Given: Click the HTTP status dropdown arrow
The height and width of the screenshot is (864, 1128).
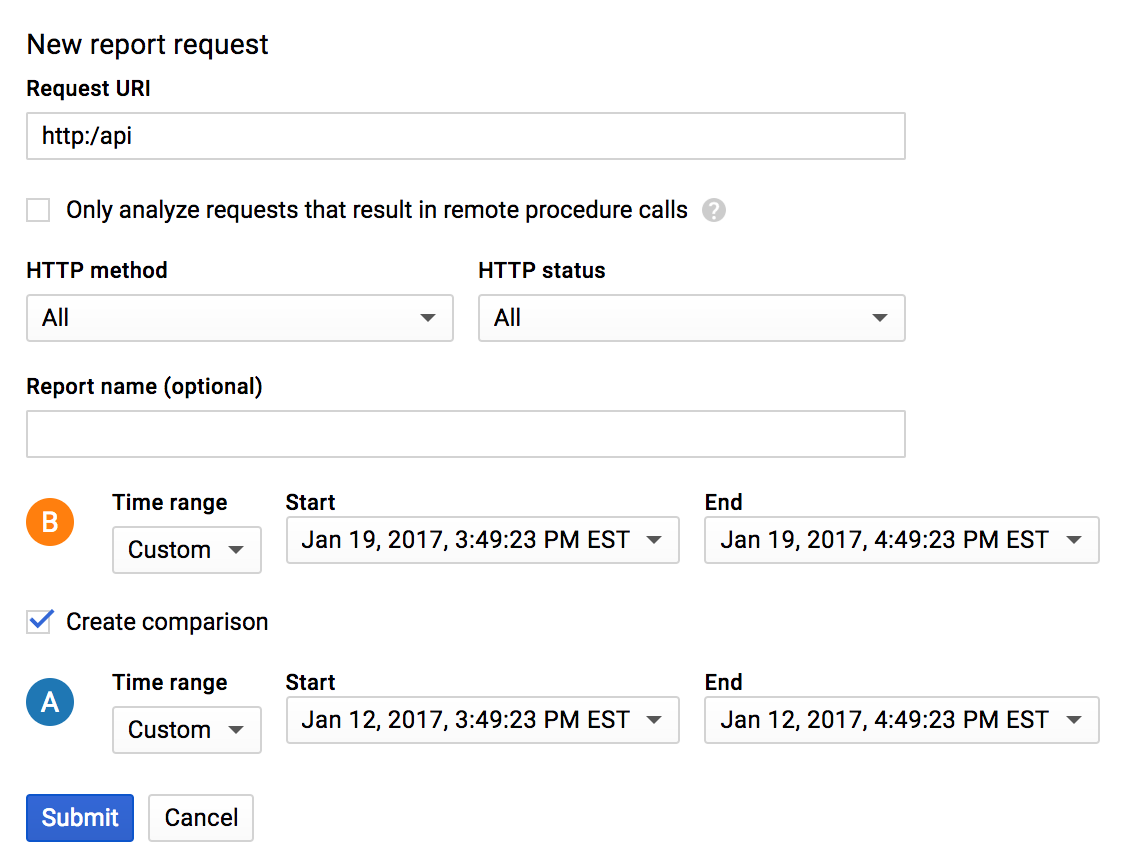Looking at the screenshot, I should click(880, 318).
